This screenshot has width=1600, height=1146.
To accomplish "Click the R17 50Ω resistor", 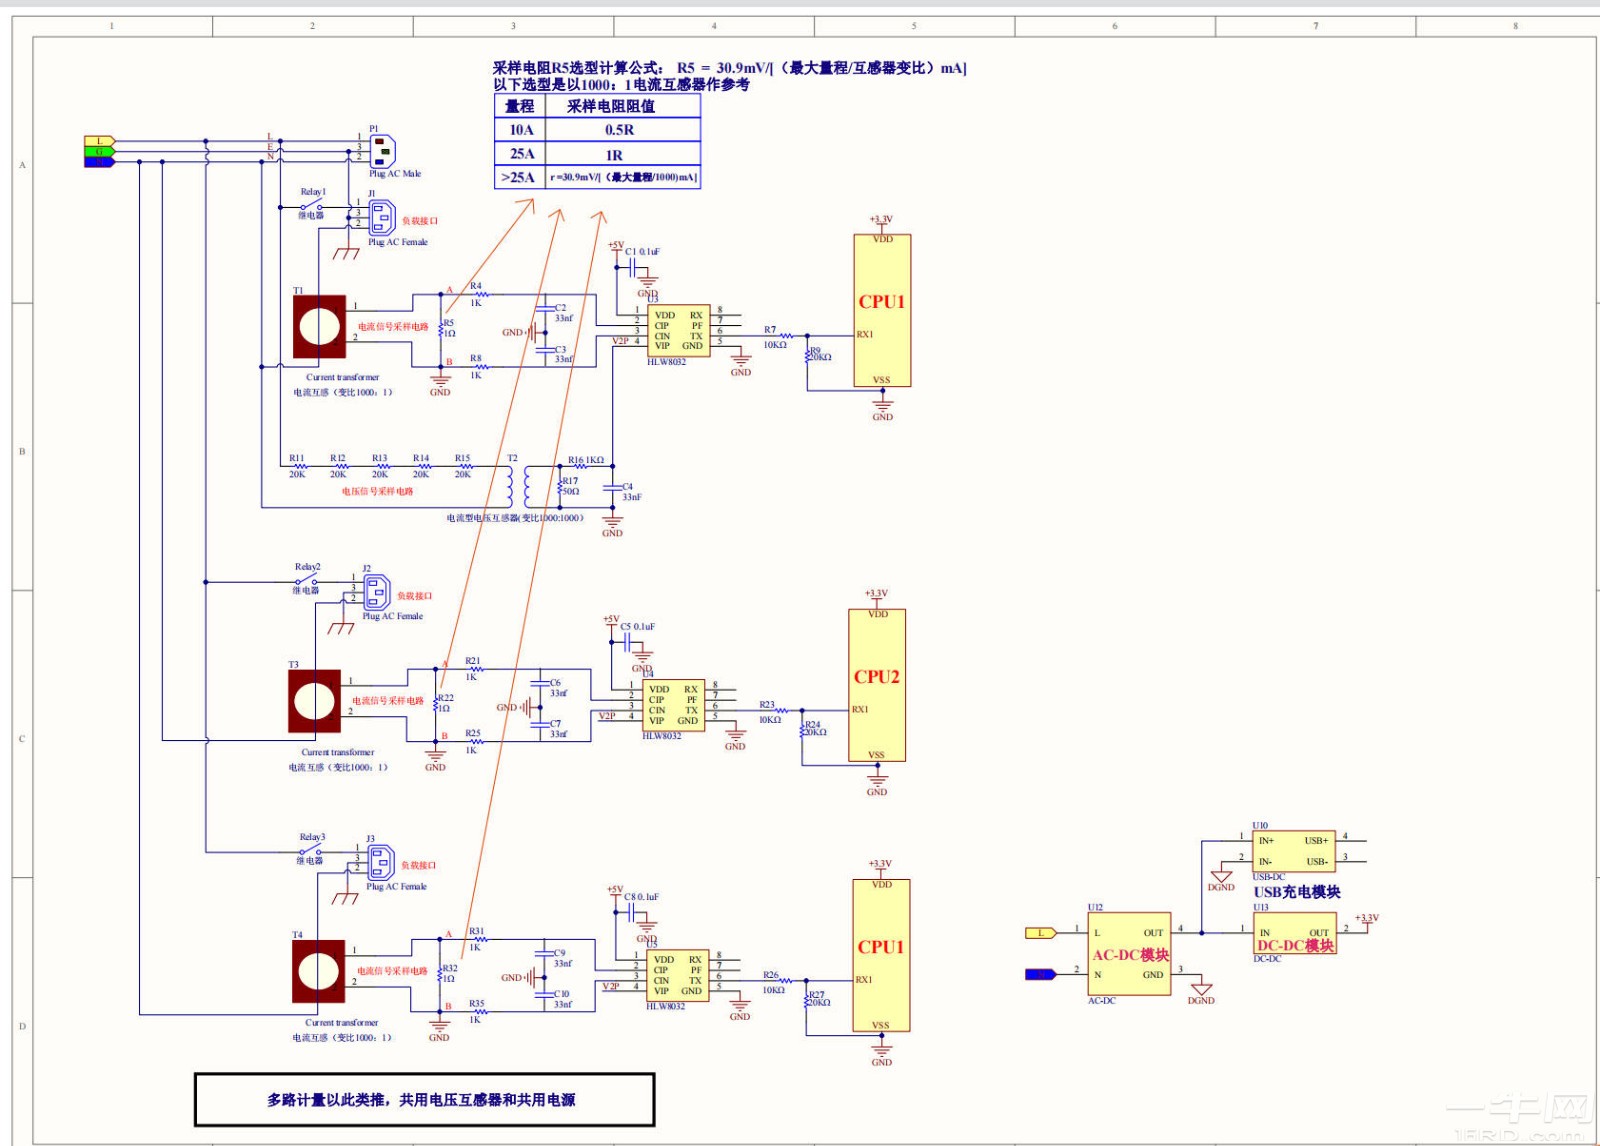I will pos(559,487).
